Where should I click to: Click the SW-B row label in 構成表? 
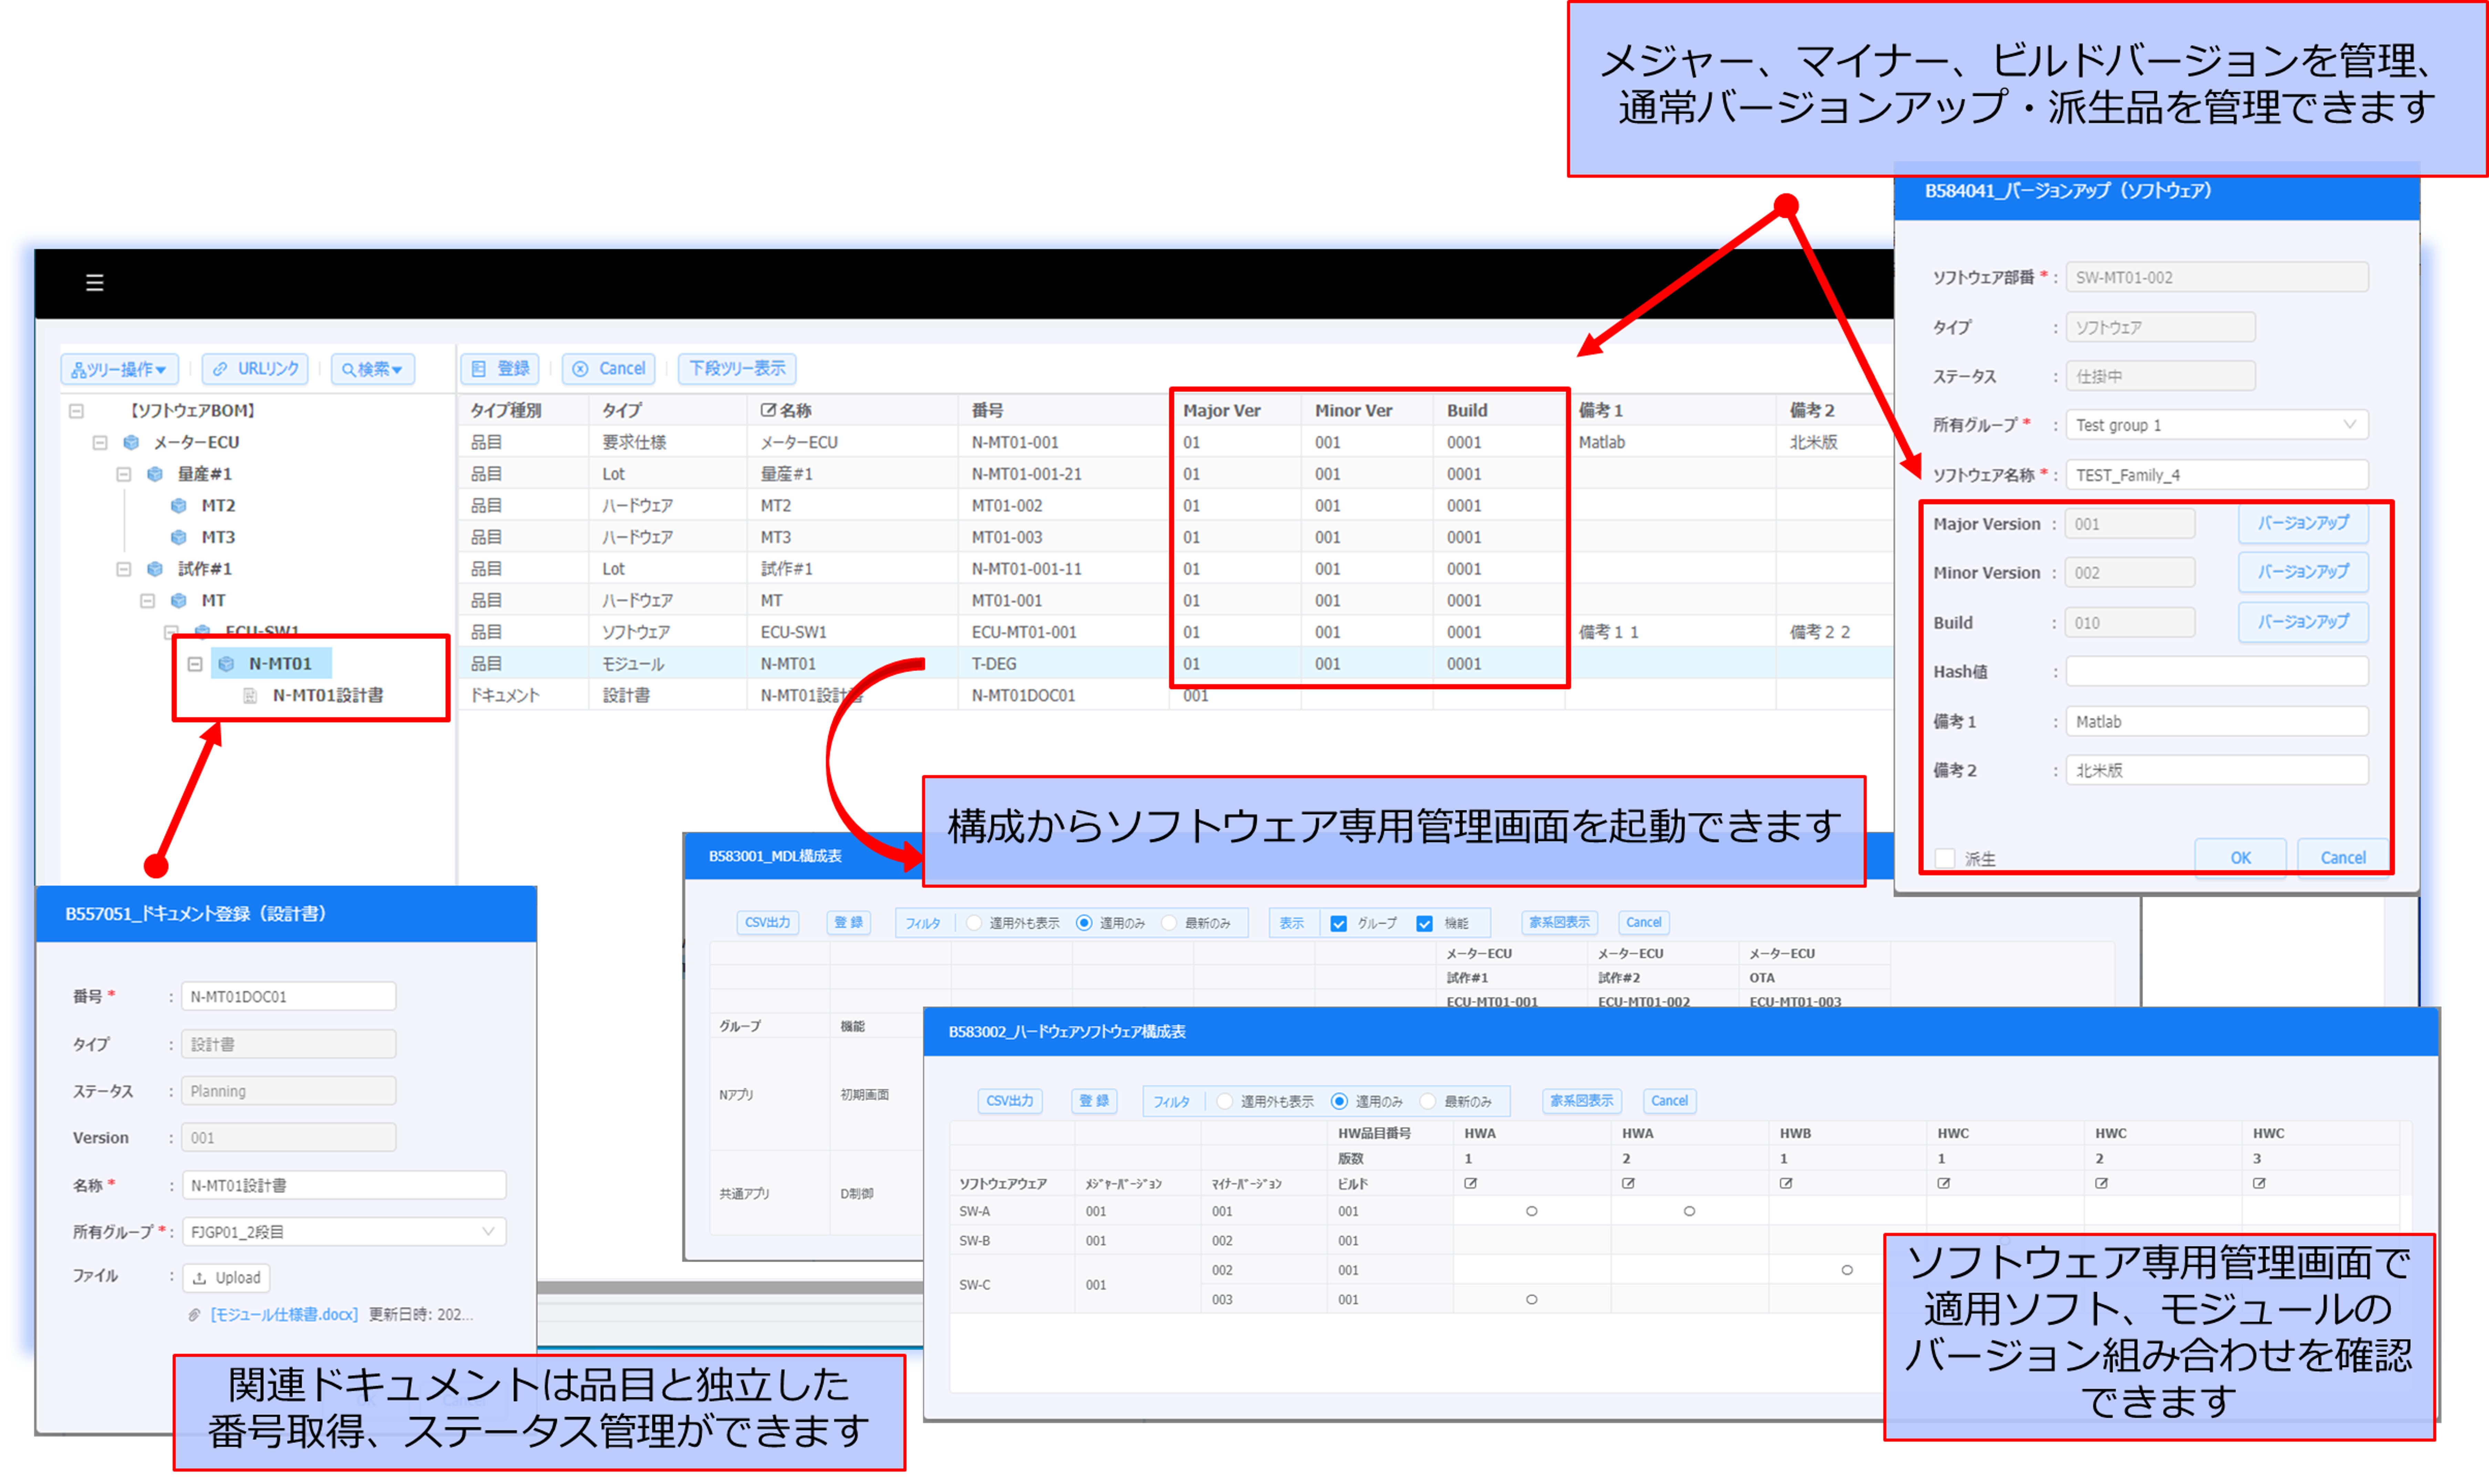[975, 1241]
